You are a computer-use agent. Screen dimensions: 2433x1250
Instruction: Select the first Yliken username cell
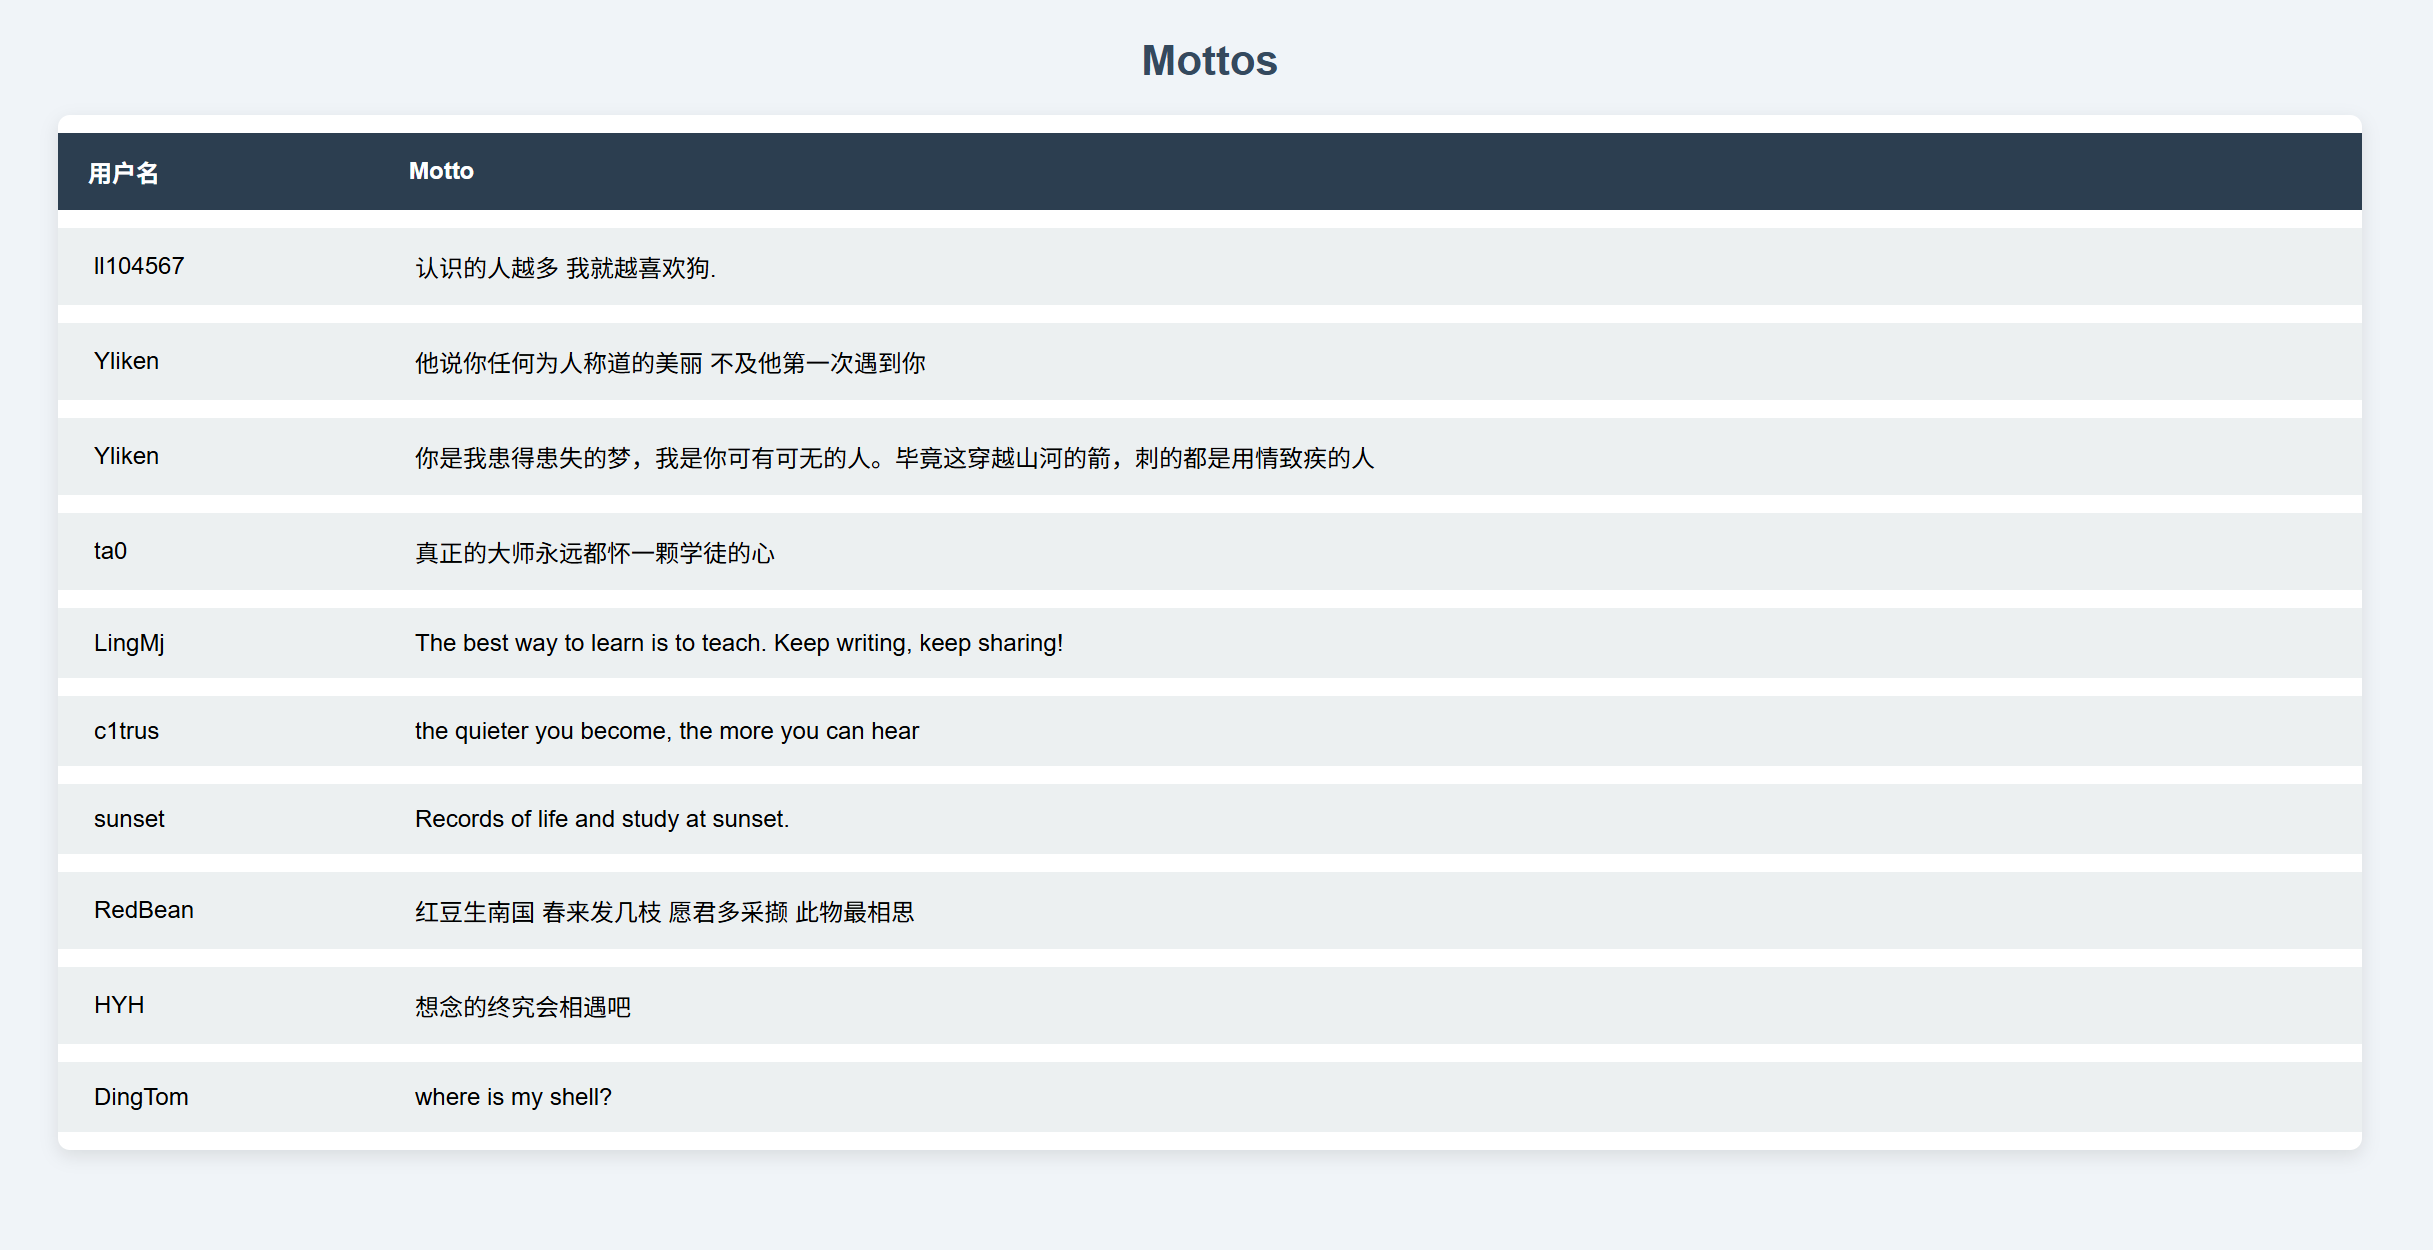(x=126, y=361)
